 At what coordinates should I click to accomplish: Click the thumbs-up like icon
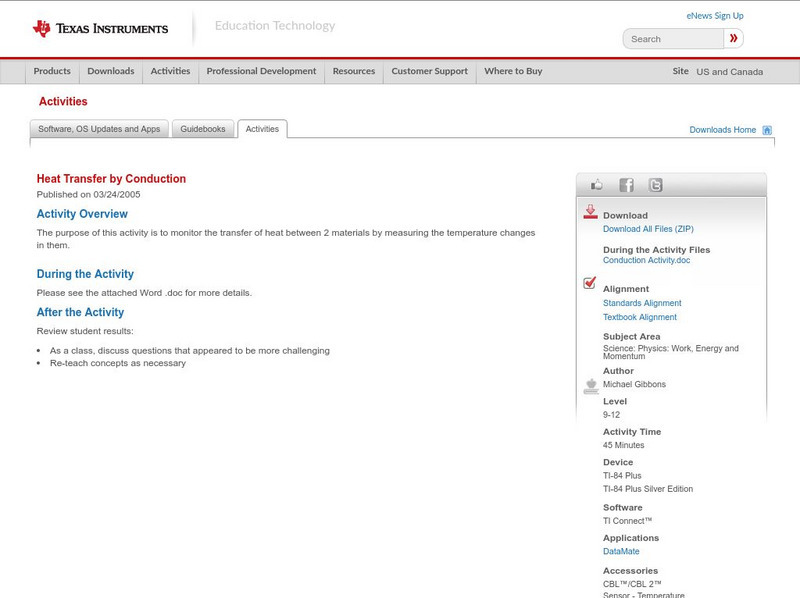coord(597,185)
